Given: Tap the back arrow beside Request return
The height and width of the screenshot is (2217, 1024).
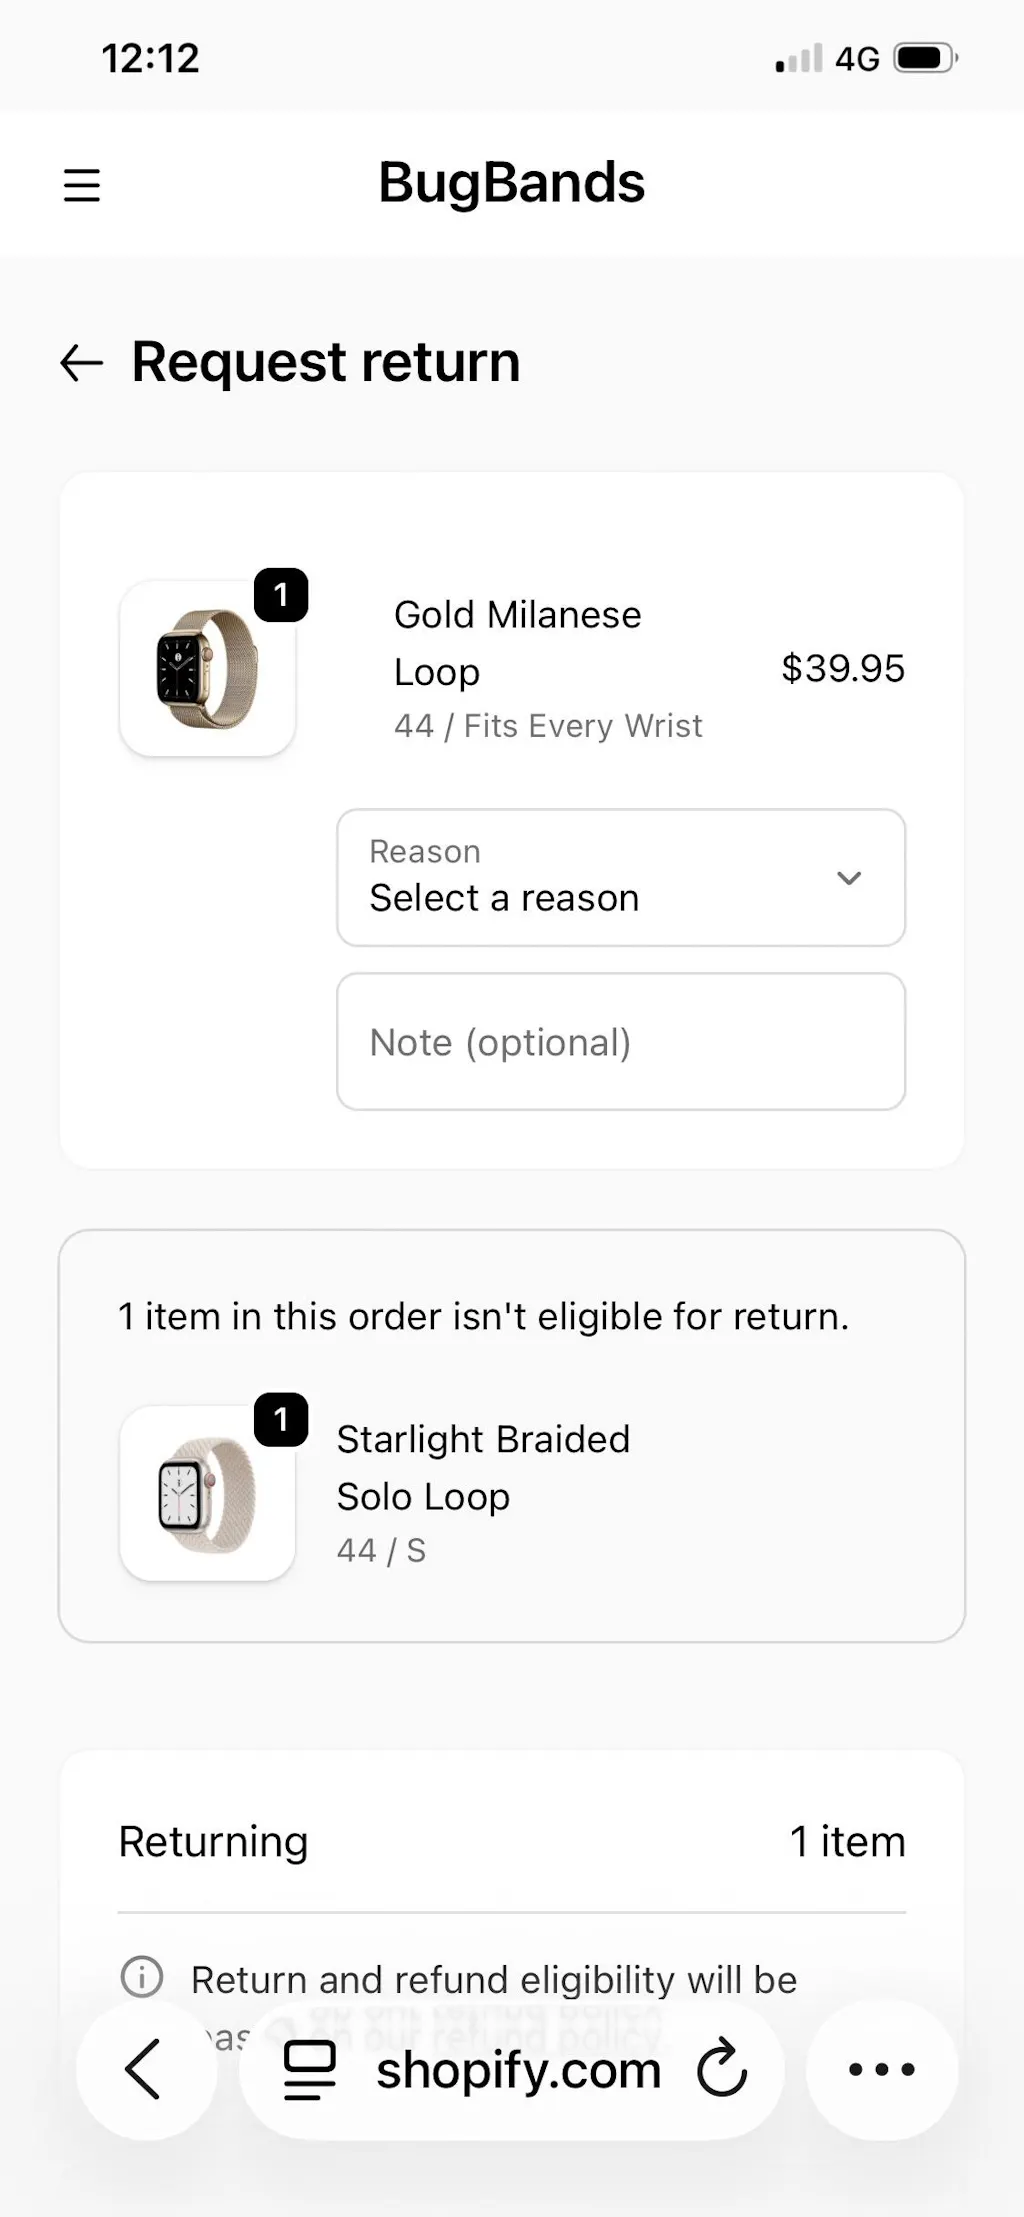Looking at the screenshot, I should [x=82, y=362].
